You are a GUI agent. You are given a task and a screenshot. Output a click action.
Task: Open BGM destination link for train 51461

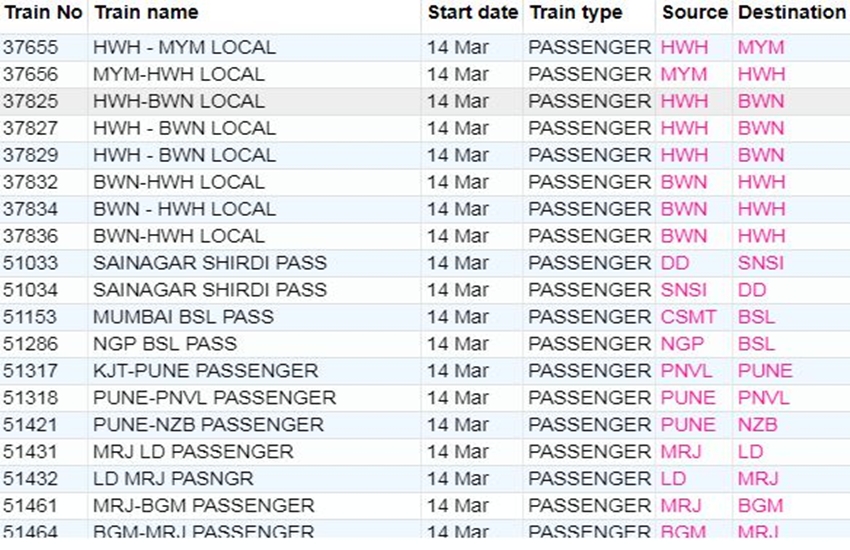click(x=760, y=507)
